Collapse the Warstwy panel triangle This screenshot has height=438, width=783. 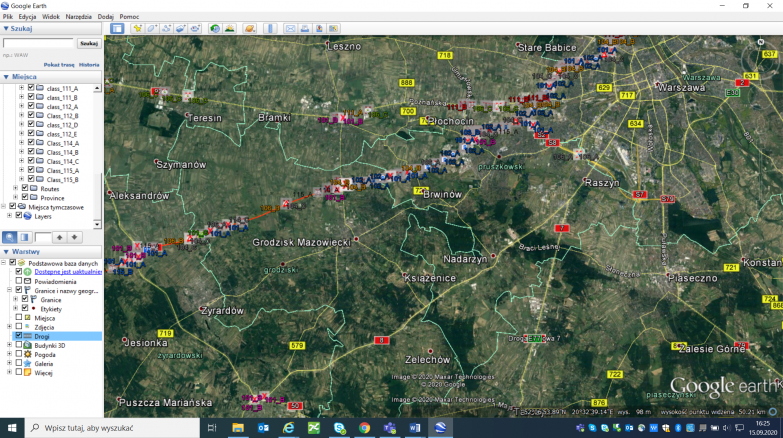tap(6, 252)
